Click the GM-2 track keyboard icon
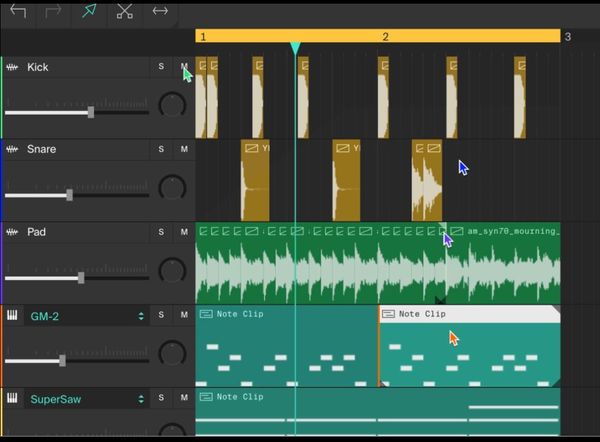Image resolution: width=600 pixels, height=442 pixels. (12, 315)
